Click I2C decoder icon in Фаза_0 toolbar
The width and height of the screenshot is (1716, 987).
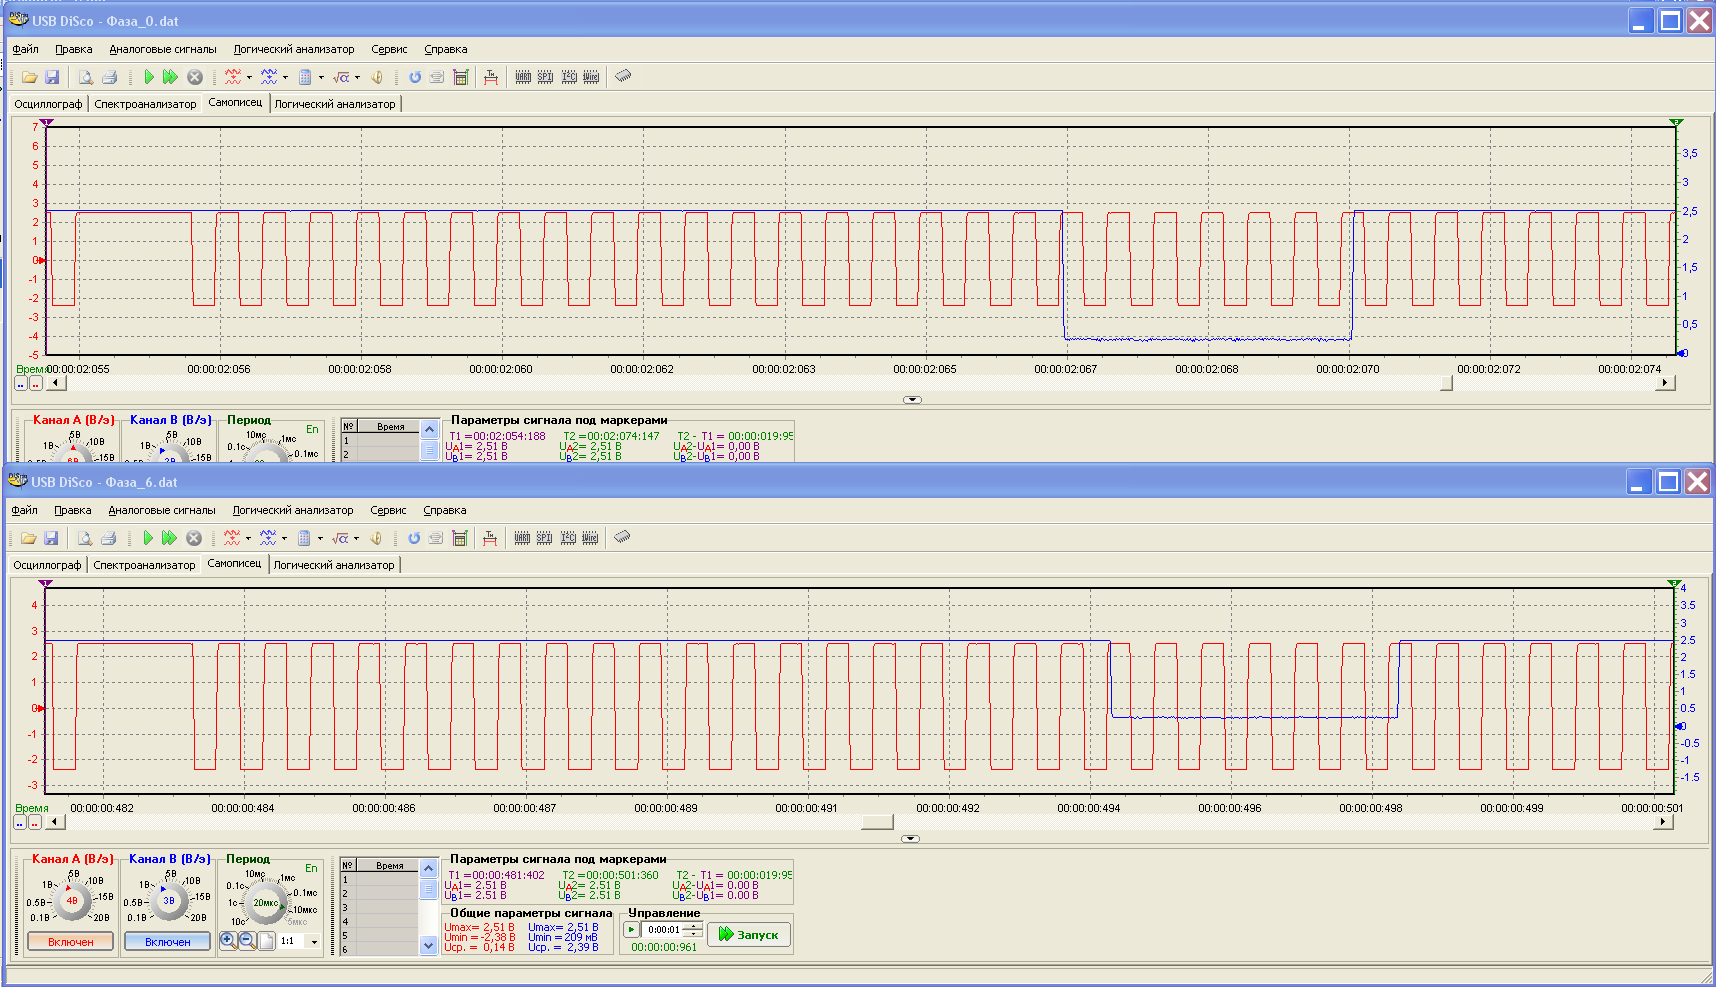pos(569,77)
